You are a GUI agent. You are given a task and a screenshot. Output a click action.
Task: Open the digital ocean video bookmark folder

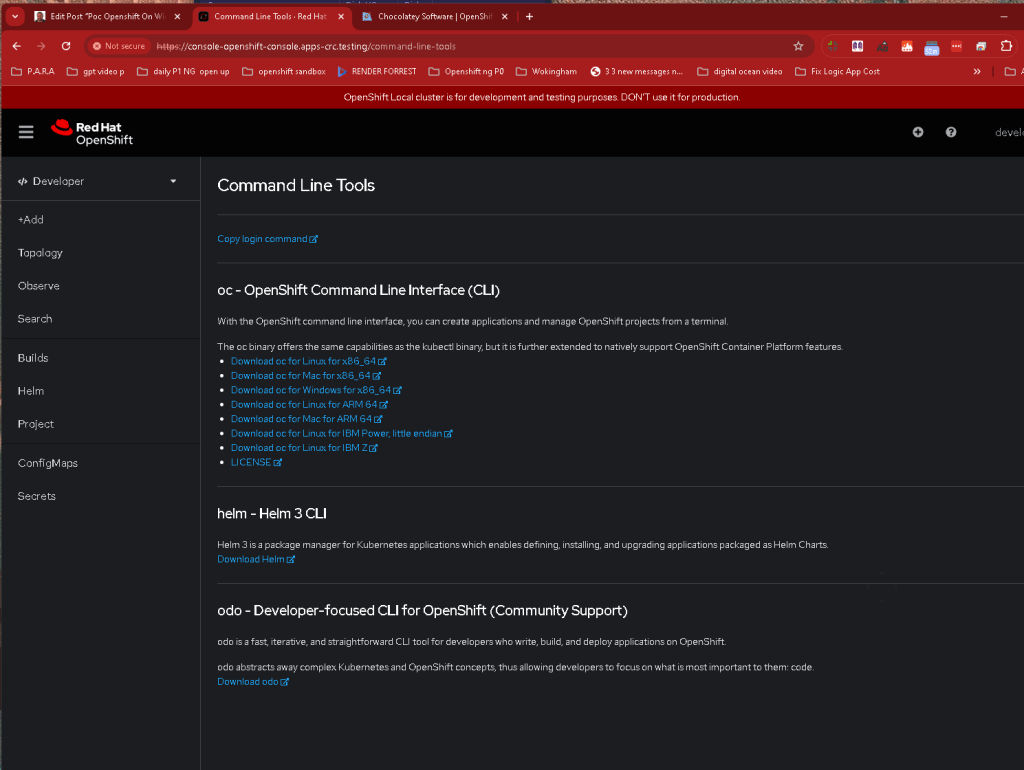point(739,71)
